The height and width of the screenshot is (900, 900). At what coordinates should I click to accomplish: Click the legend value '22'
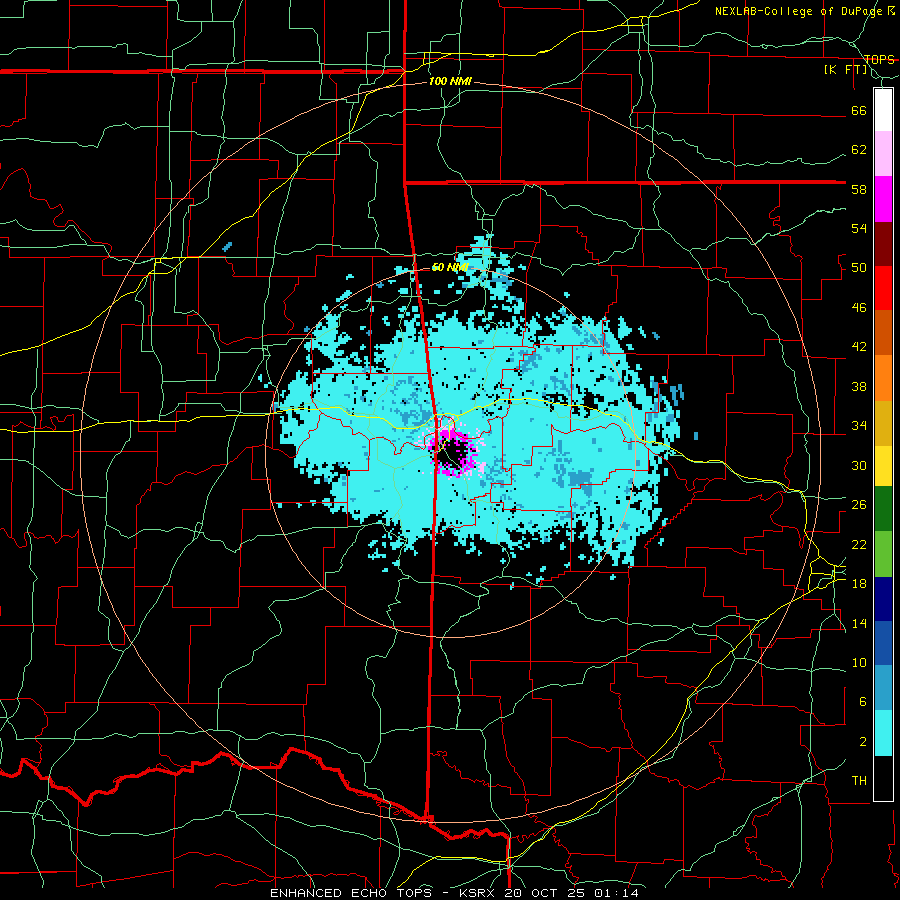tap(859, 544)
